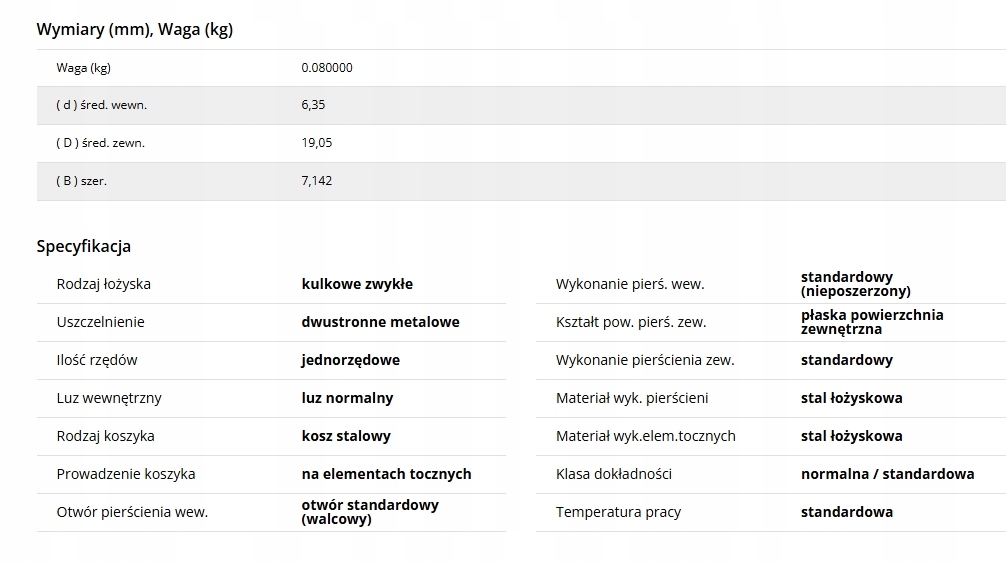Select the jednorzędowe row count value
Screen dimensions: 1008x562
[351, 360]
